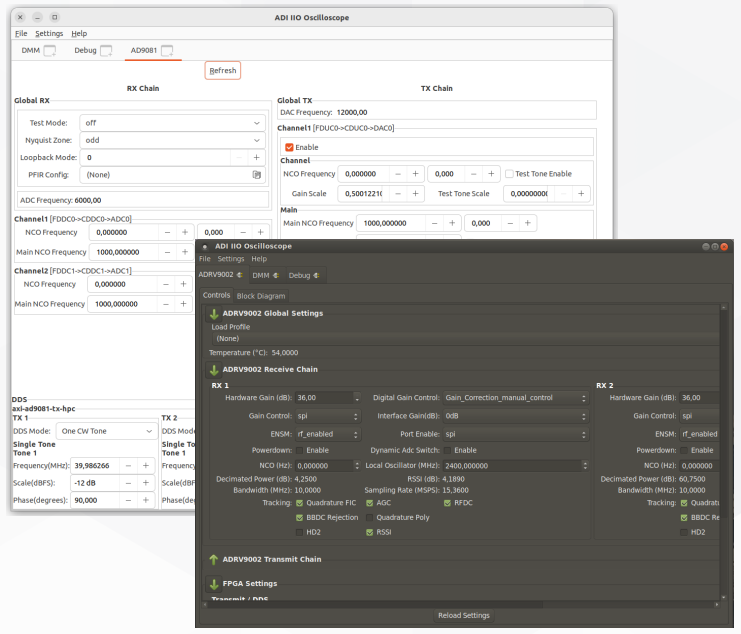Screen dimensions: 741x634
Task: Toggle RX 1 AGC tracking checkbox
Action: coord(370,503)
